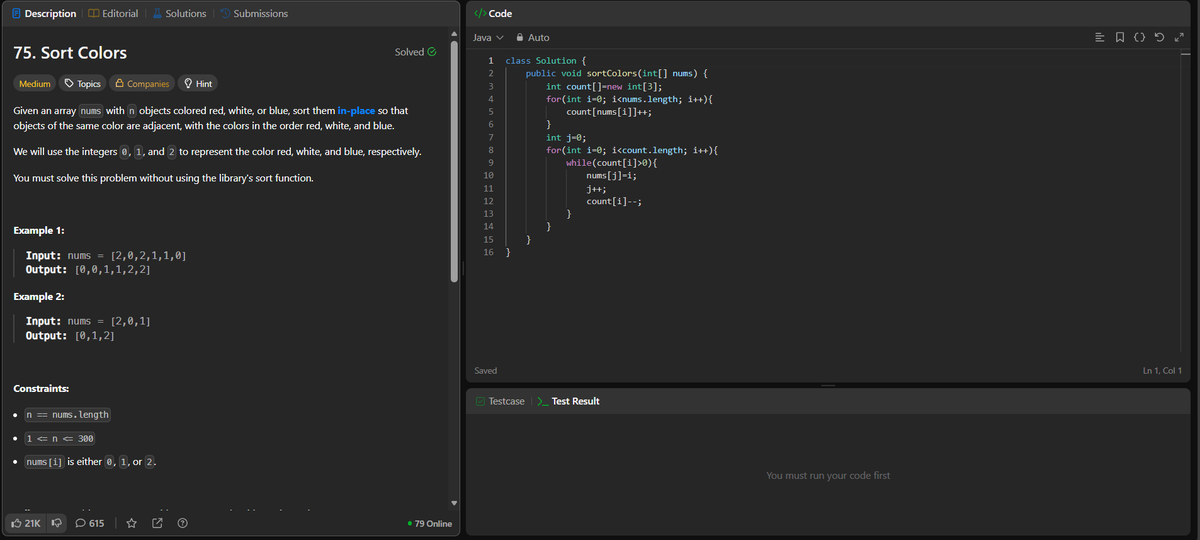The image size is (1200, 540).
Task: Click the 'count[i]--;' code line
Action: click(614, 202)
